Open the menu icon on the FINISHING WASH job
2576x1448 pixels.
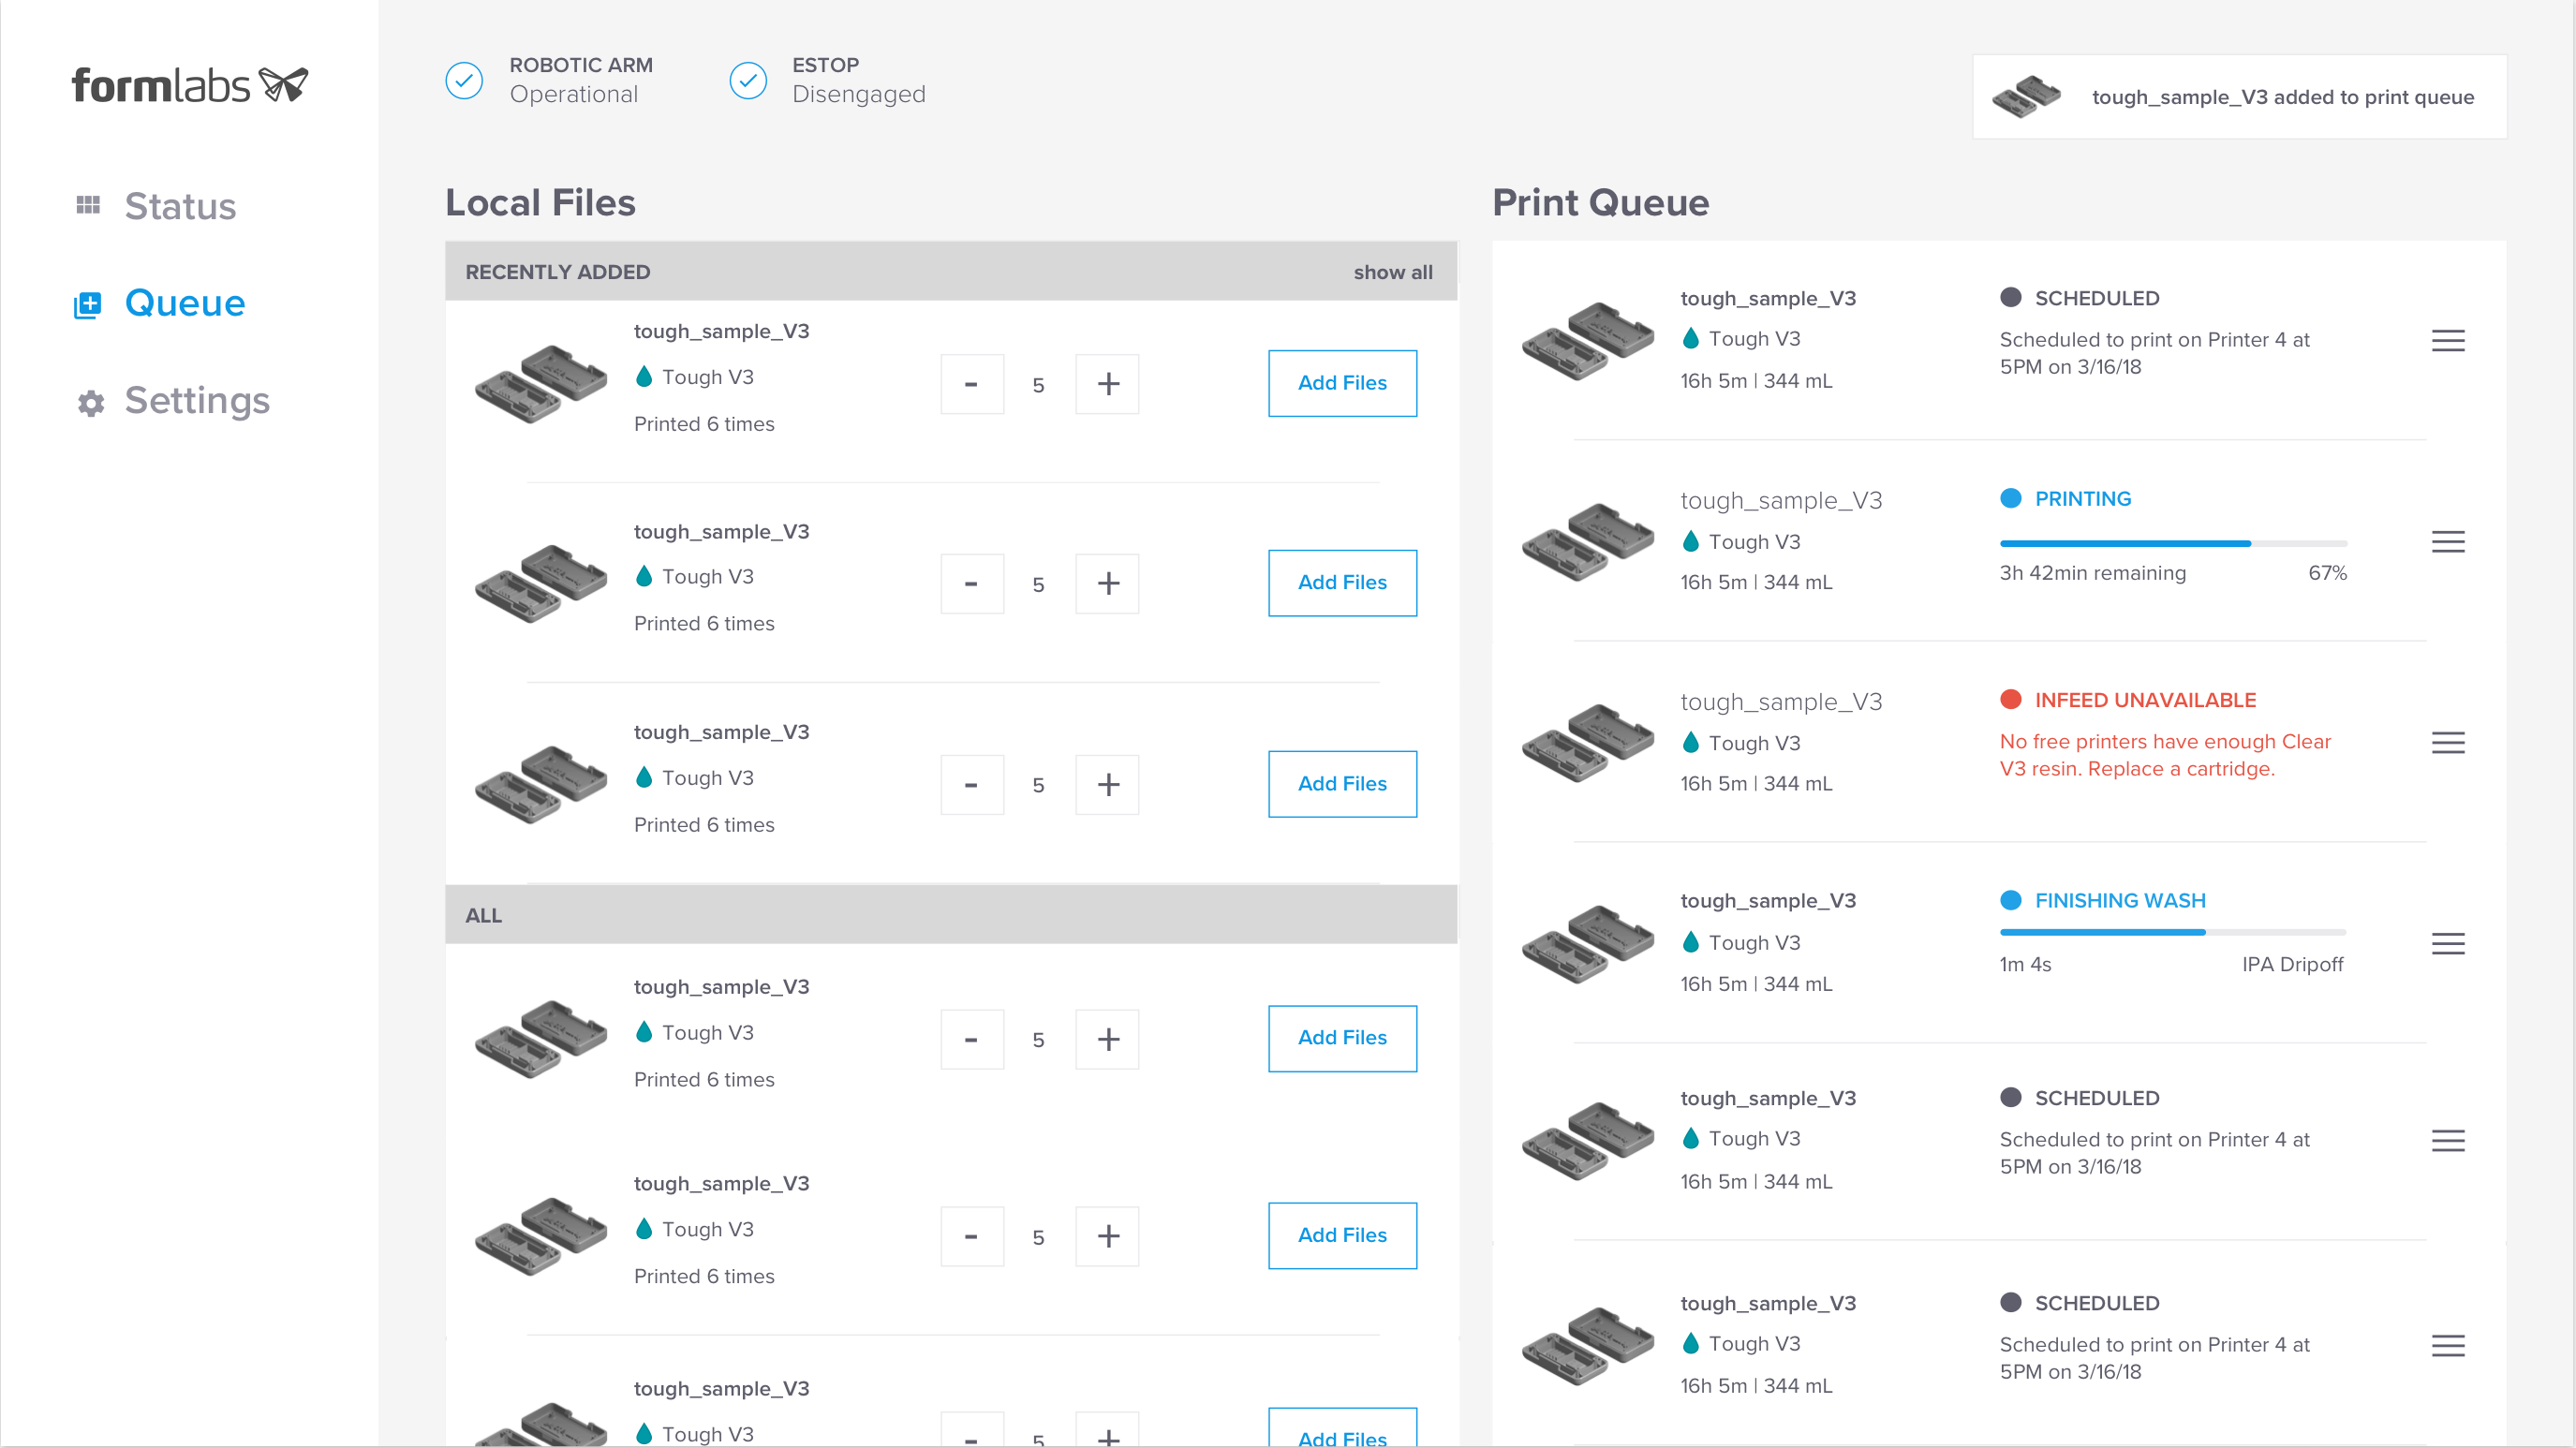pyautogui.click(x=2447, y=944)
